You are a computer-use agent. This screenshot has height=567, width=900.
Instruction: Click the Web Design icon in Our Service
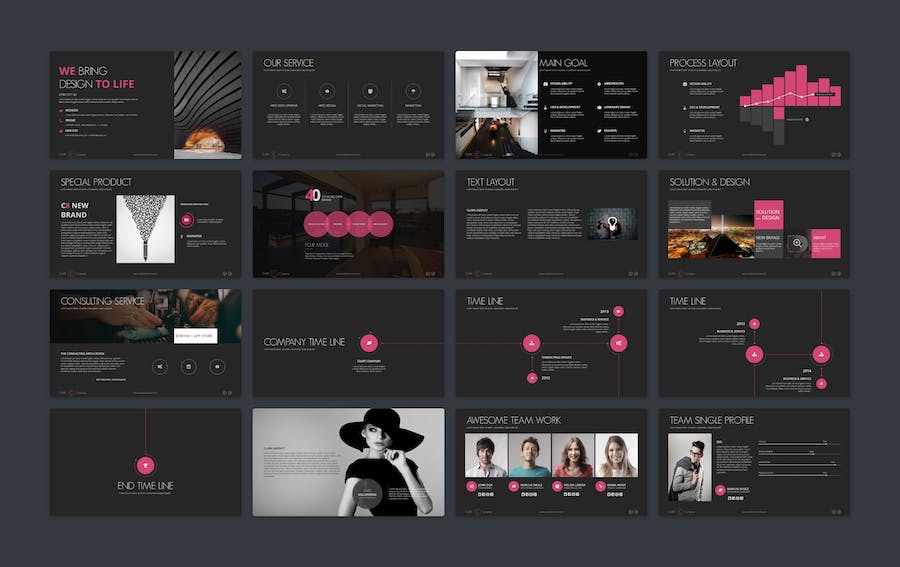pos(327,90)
